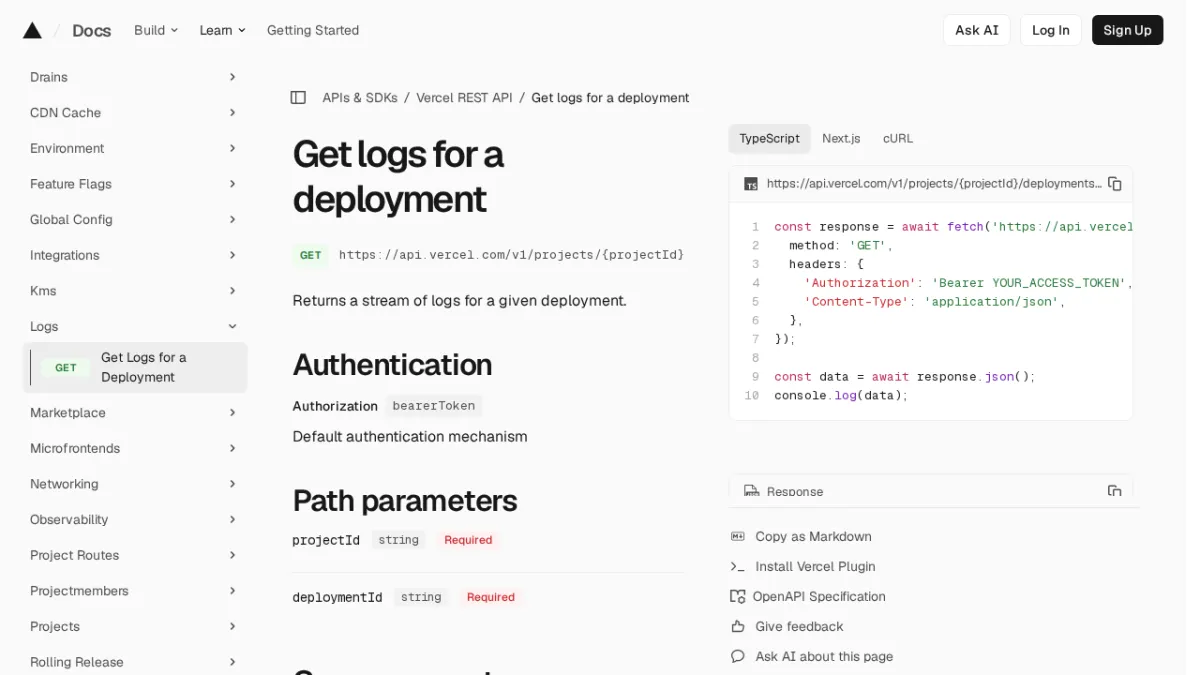Screen dimensions: 1200x675
Task: Expand the Projects section chevron
Action: click(x=232, y=627)
